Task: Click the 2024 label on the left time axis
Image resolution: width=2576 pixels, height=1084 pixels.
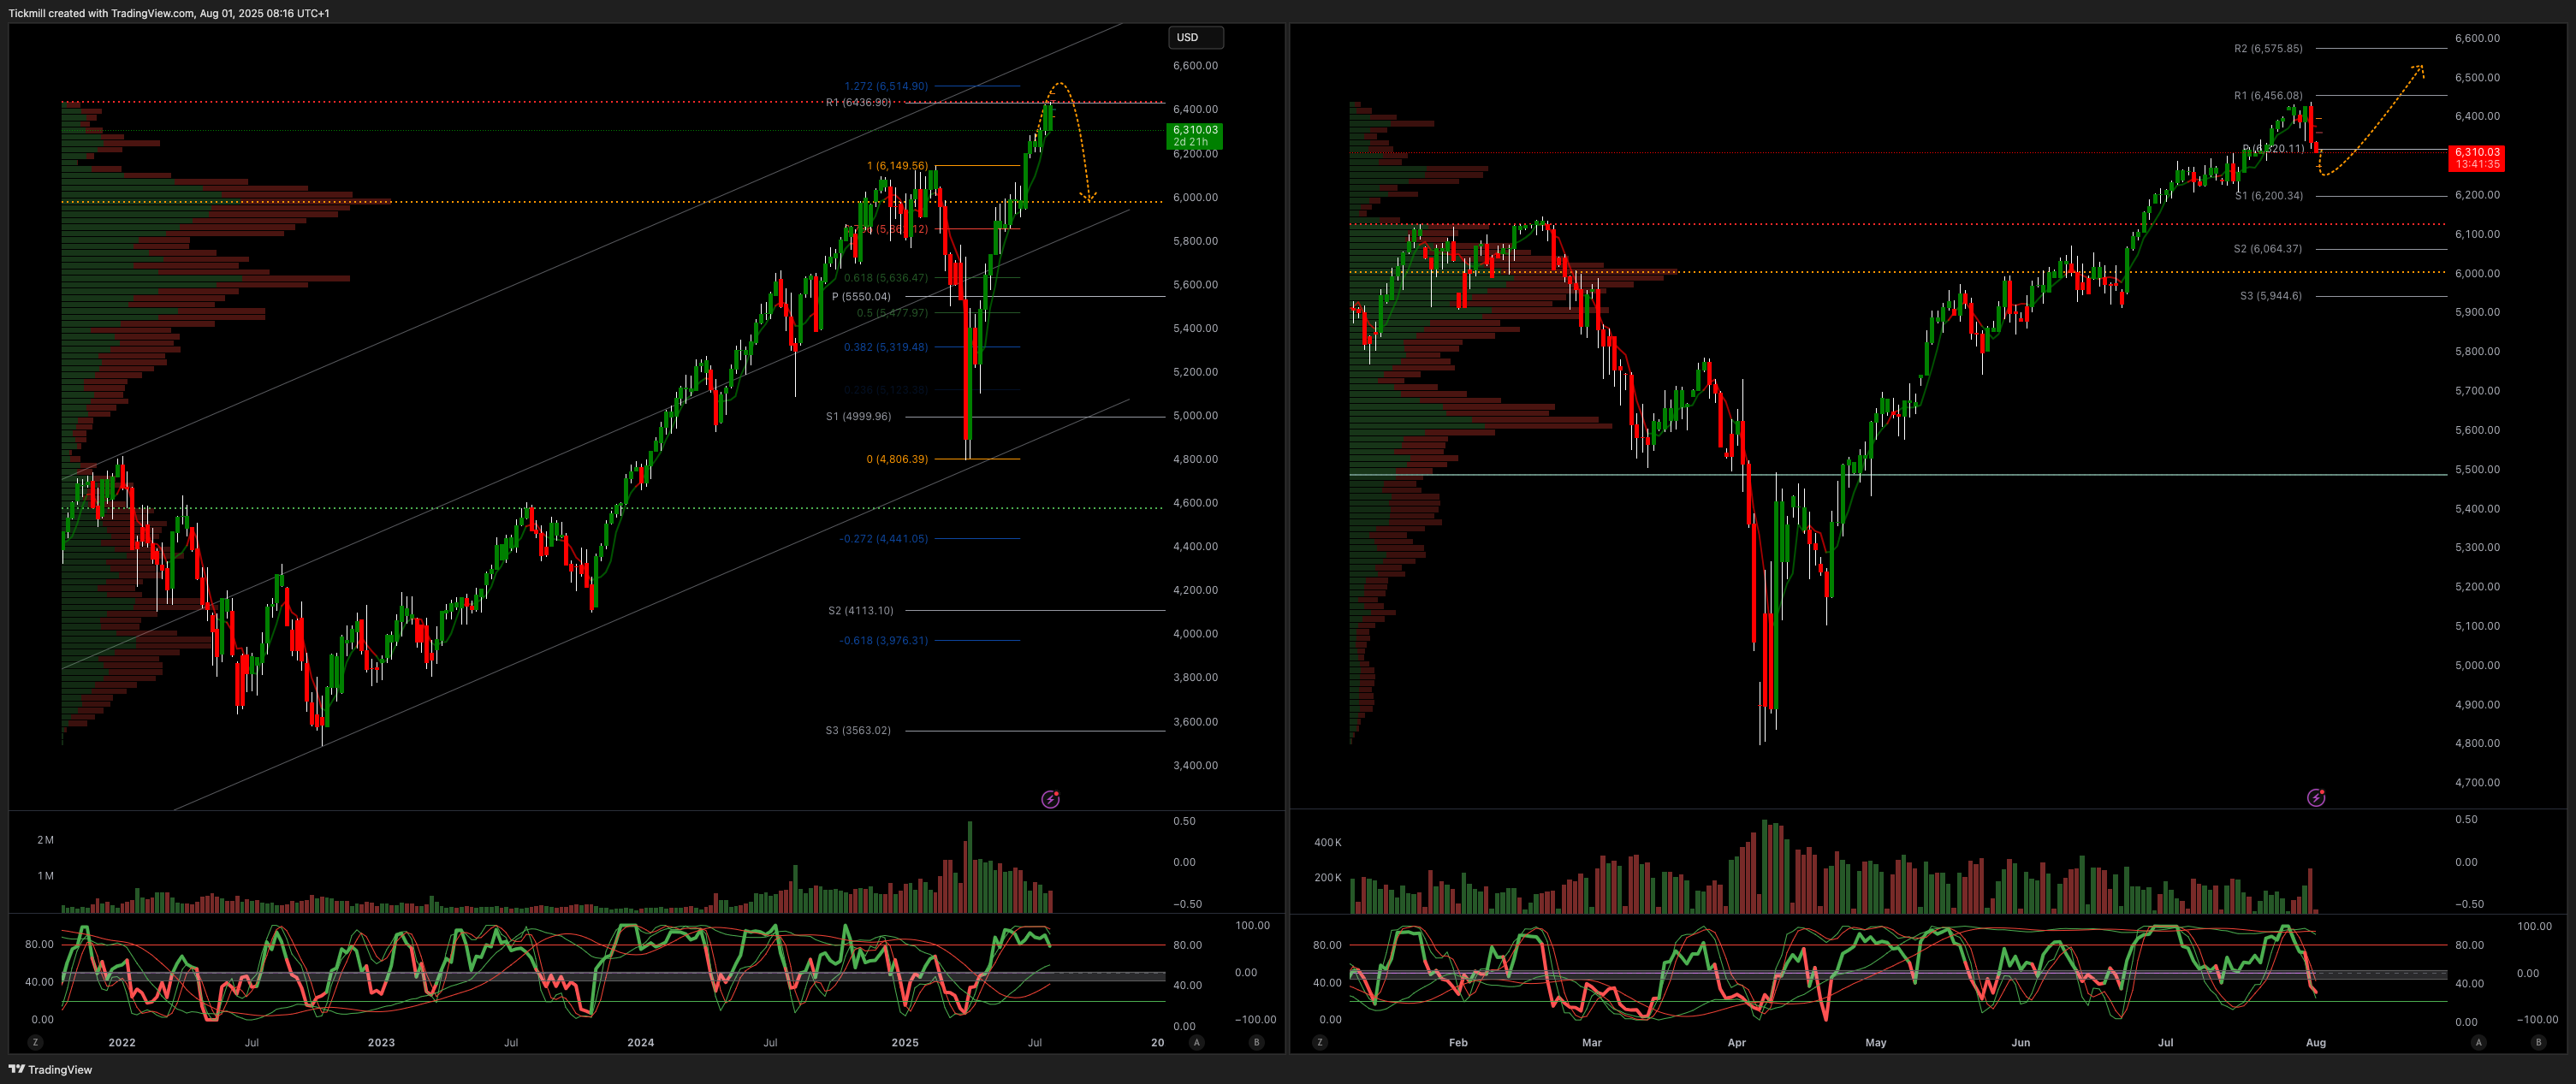Action: [641, 1042]
